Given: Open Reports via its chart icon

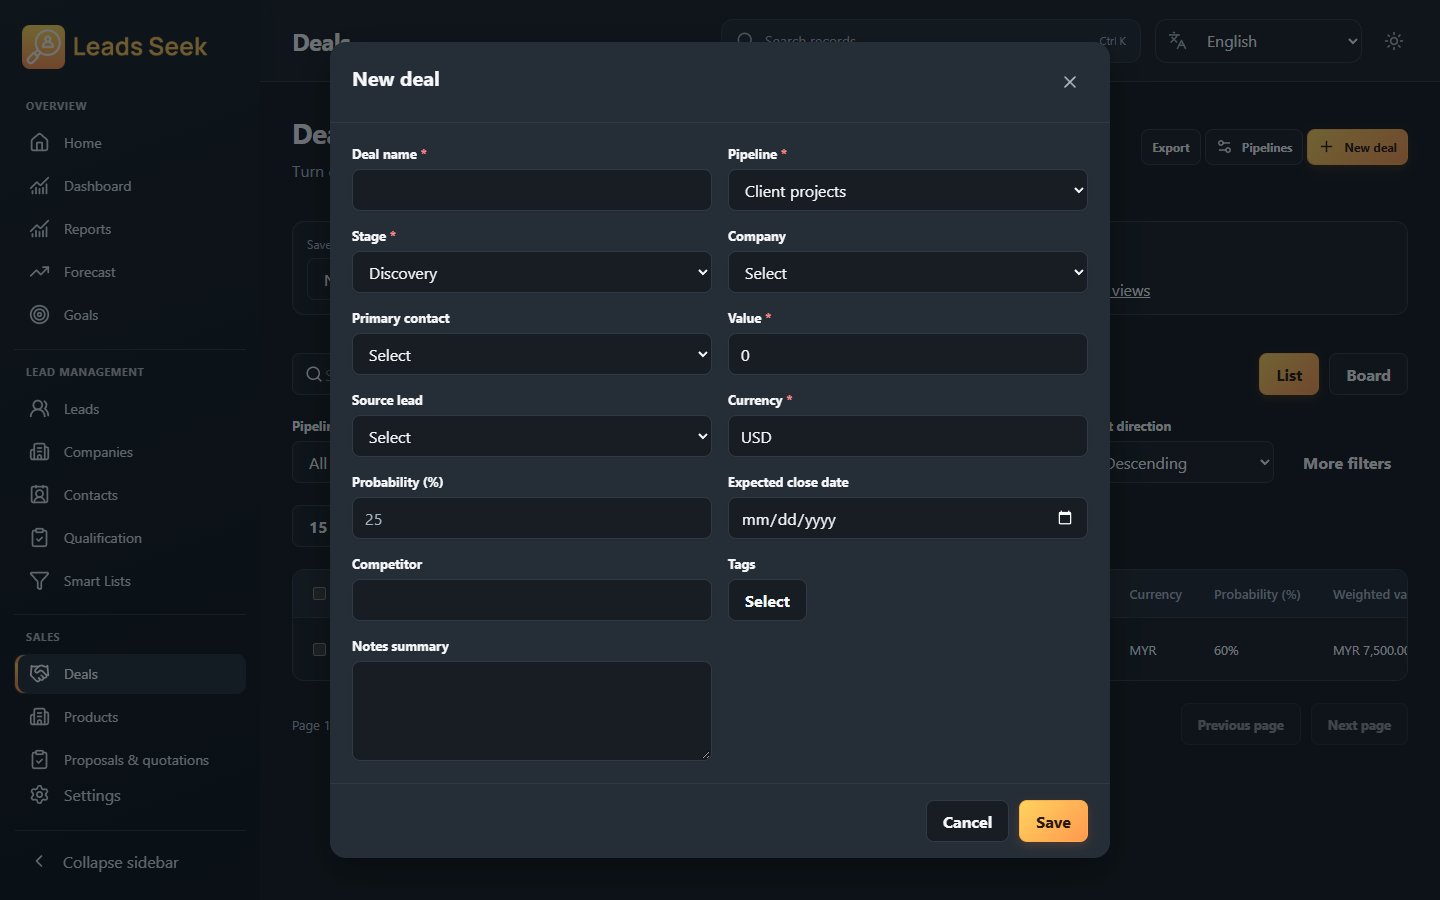Looking at the screenshot, I should [x=39, y=229].
